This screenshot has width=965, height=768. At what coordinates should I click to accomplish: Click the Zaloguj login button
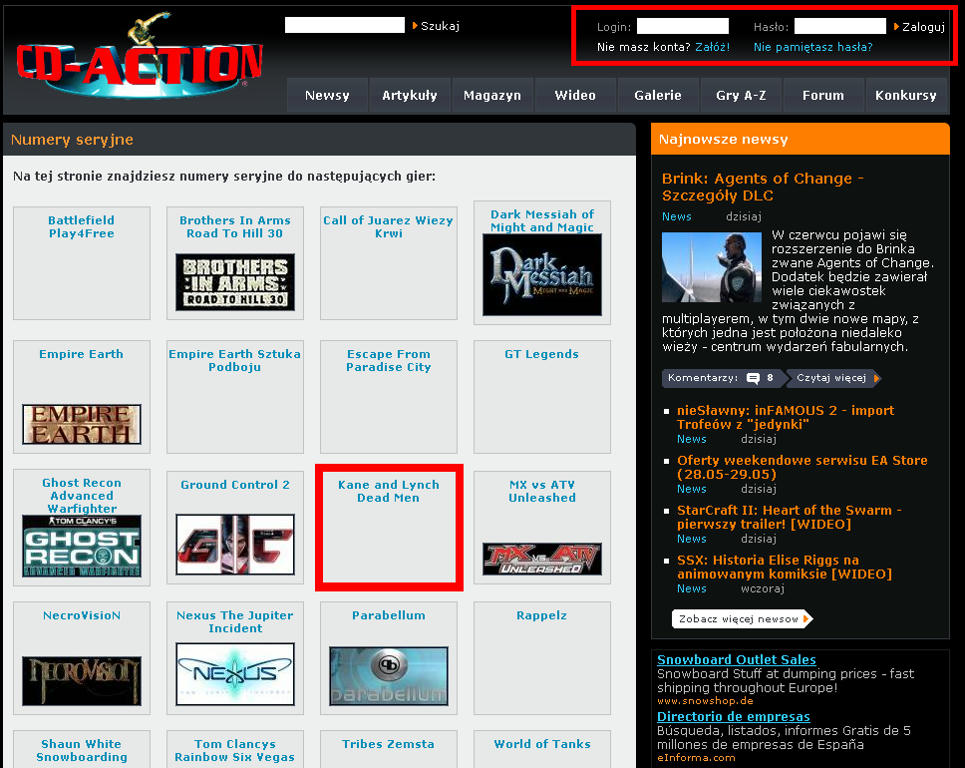(919, 27)
